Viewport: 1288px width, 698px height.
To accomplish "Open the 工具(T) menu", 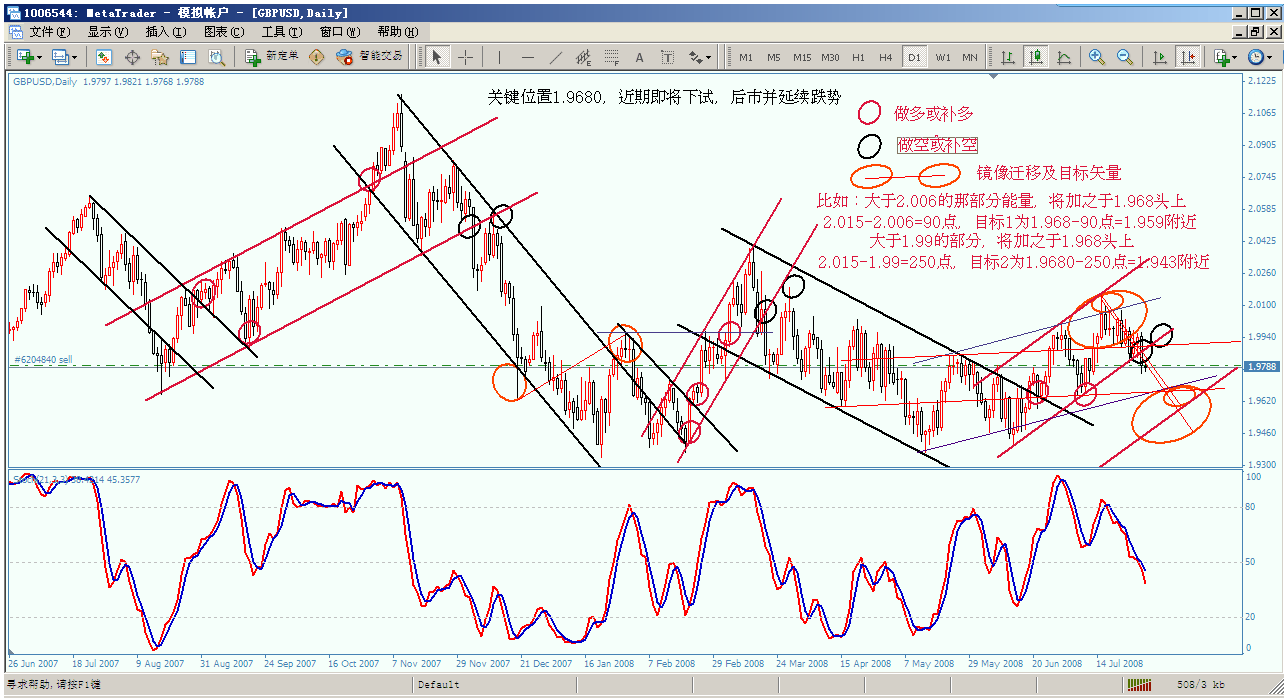I will click(x=281, y=32).
